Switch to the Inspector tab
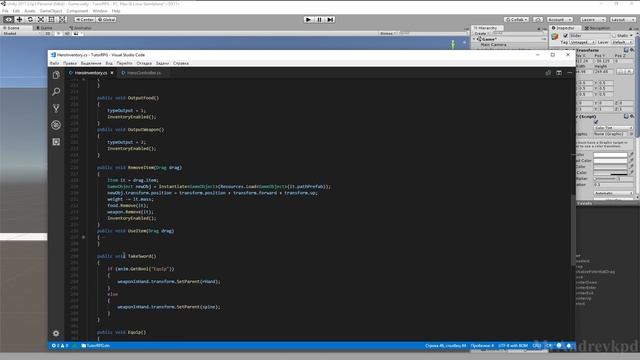Image resolution: width=640 pixels, height=360 pixels. (x=565, y=28)
